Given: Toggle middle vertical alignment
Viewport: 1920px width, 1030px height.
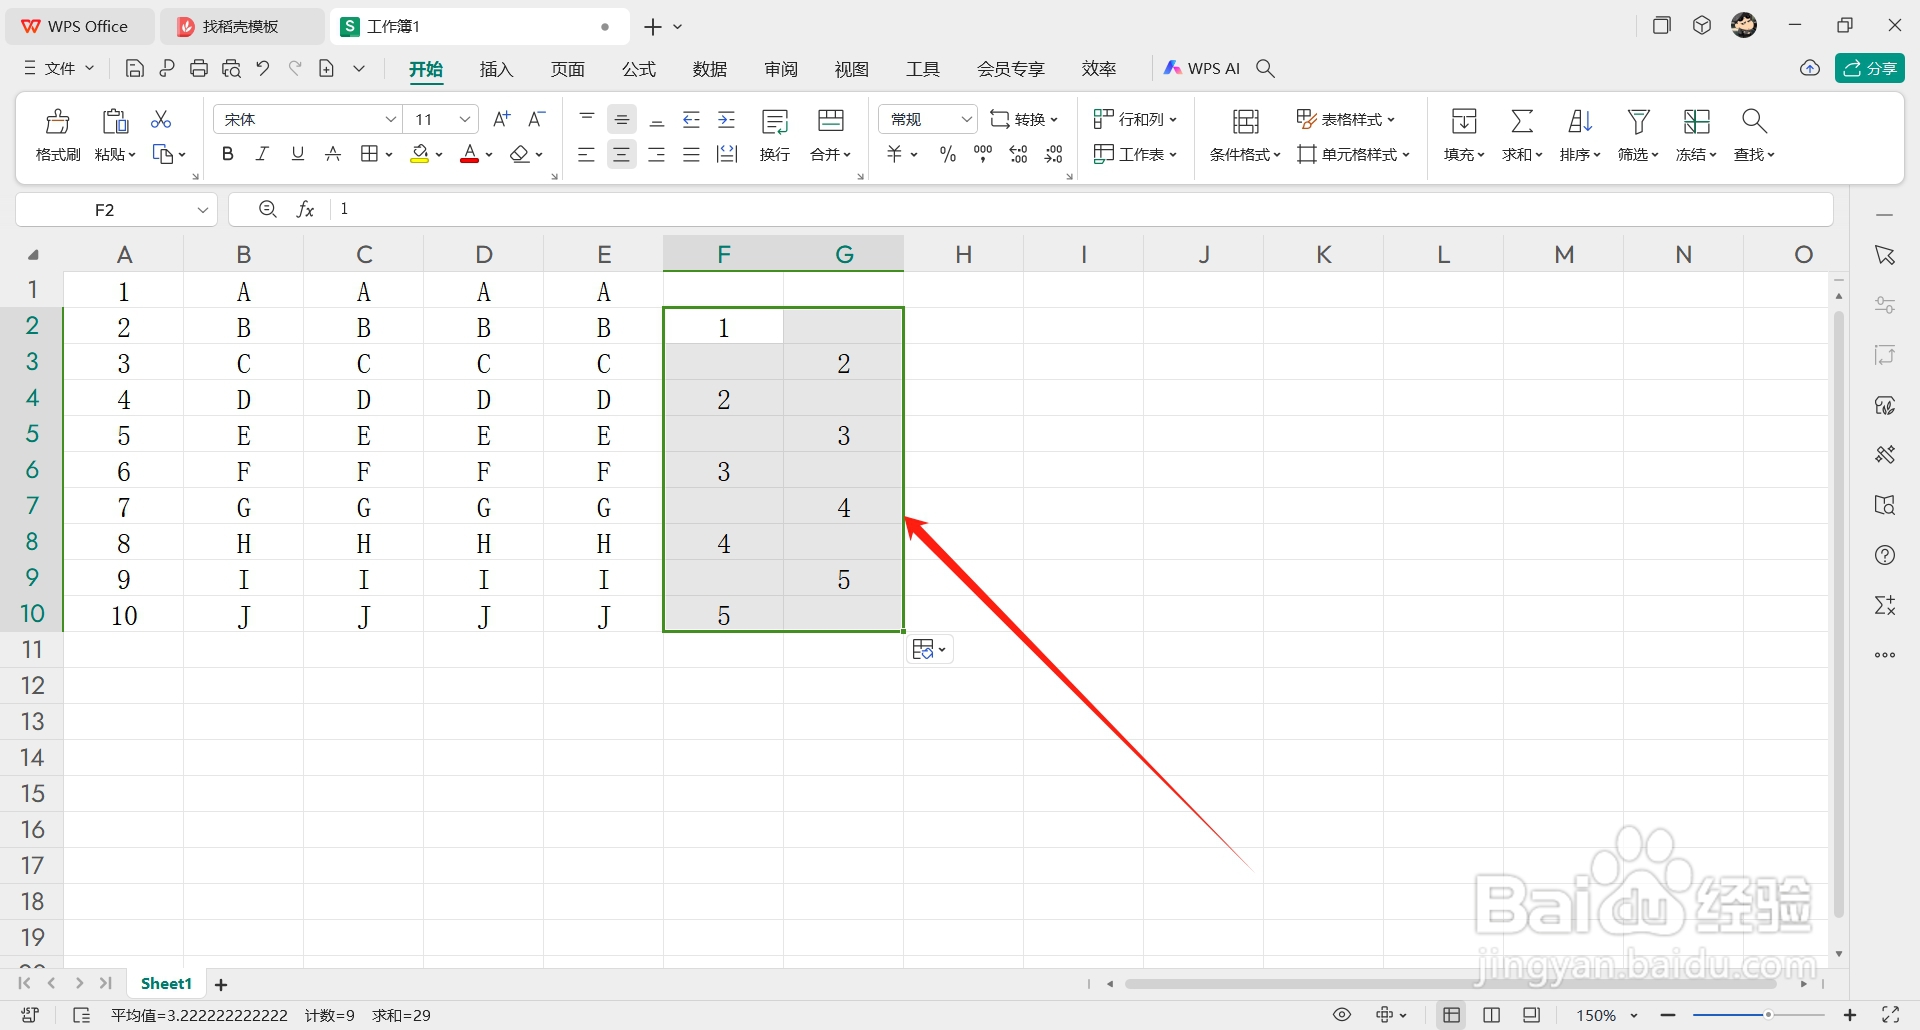Looking at the screenshot, I should point(622,120).
